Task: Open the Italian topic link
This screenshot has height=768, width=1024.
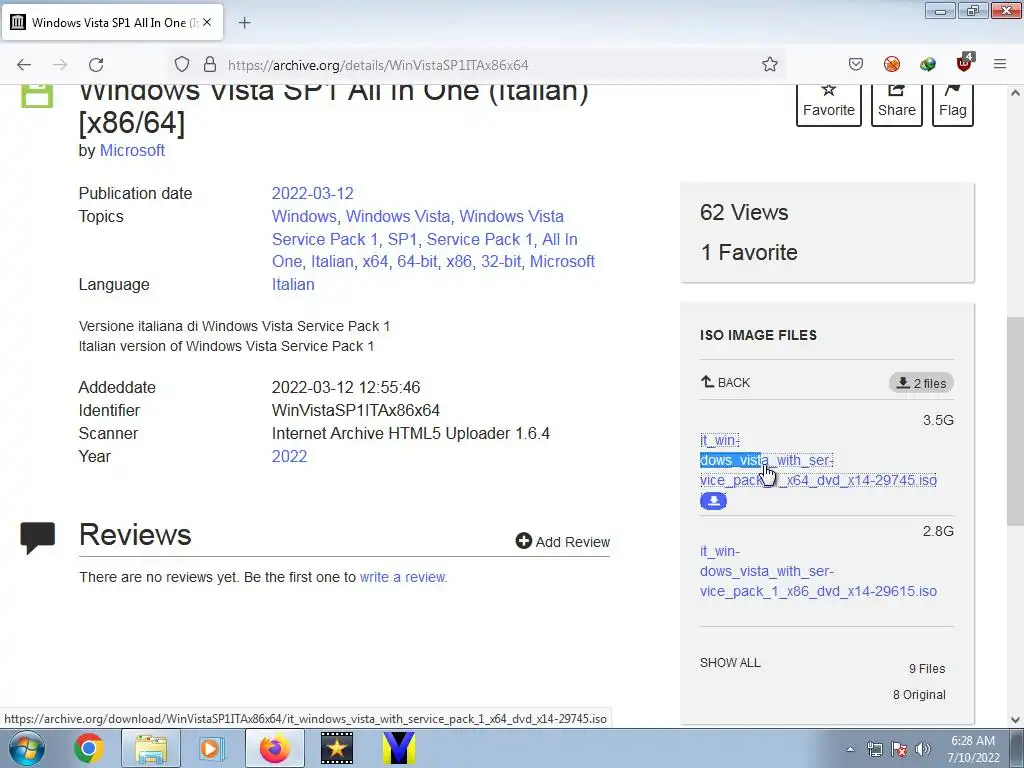Action: [x=332, y=261]
